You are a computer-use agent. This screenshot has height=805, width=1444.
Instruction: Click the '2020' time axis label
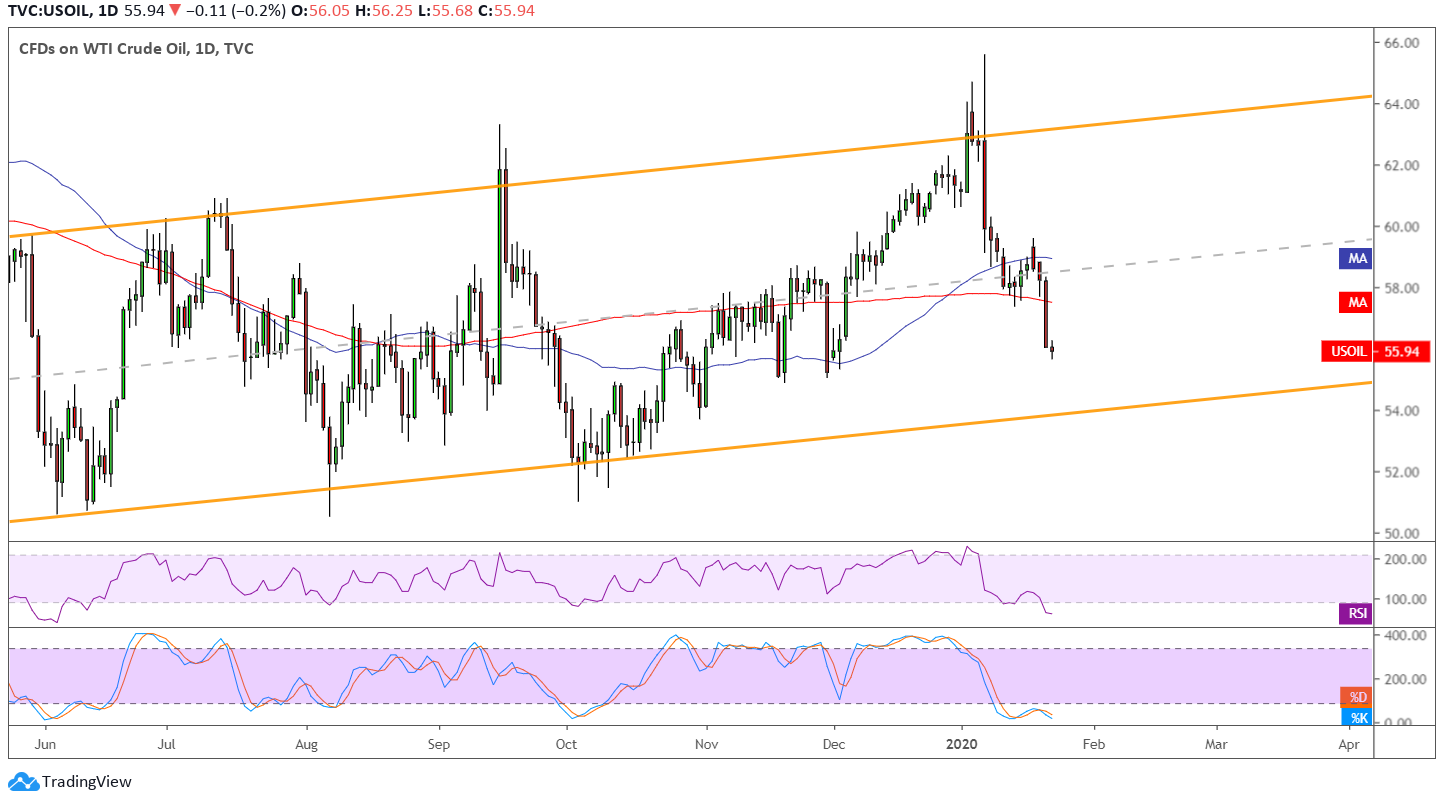click(963, 744)
